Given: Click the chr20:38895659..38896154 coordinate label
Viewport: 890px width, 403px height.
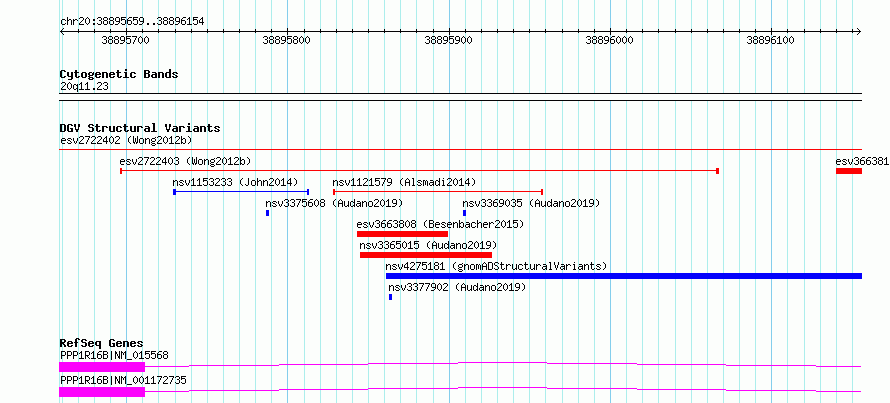Looking at the screenshot, I should [132, 22].
